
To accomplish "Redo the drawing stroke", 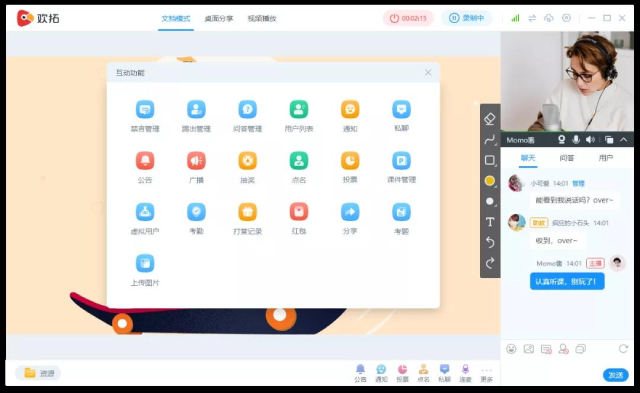I will 490,263.
